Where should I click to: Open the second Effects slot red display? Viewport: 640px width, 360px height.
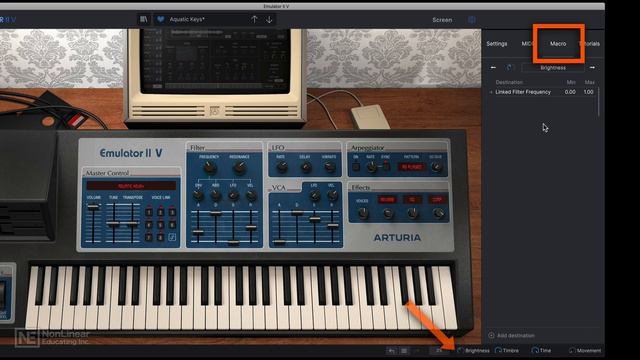point(412,200)
